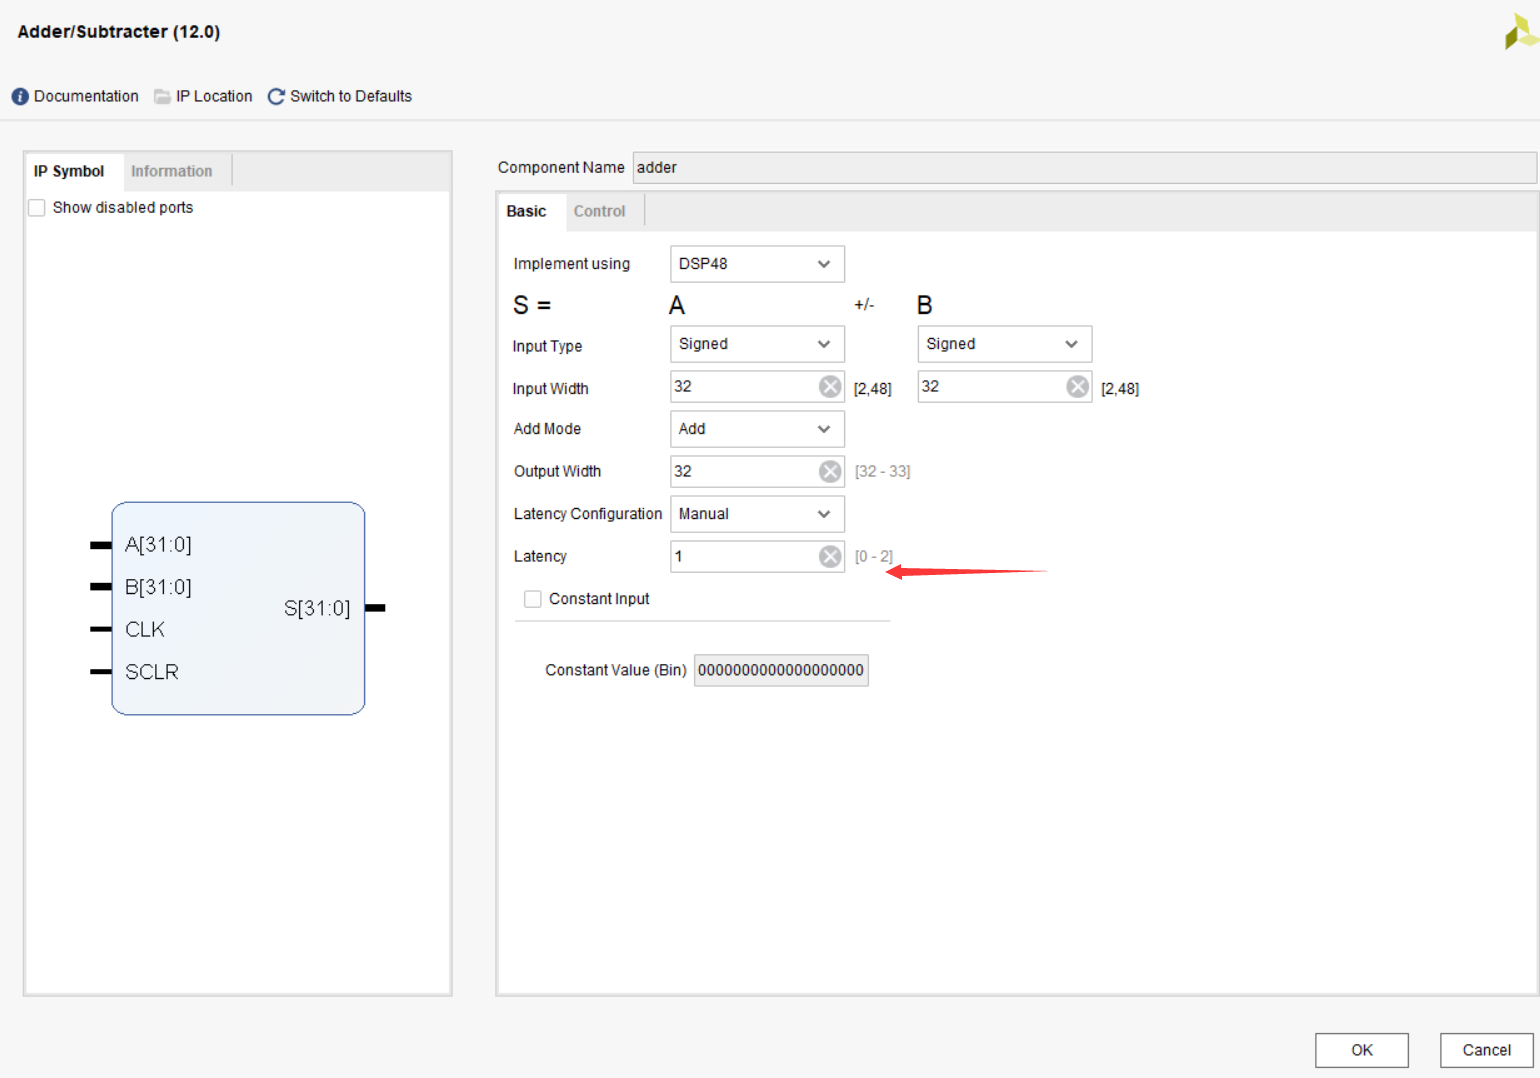The width and height of the screenshot is (1540, 1078).
Task: Tick the Constant Input checkbox
Action: tap(533, 599)
